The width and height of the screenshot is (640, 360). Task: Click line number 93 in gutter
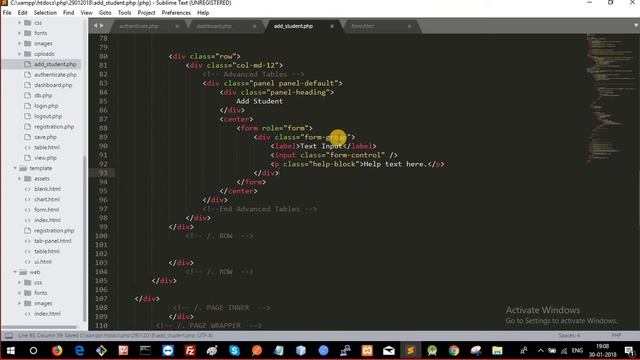103,173
